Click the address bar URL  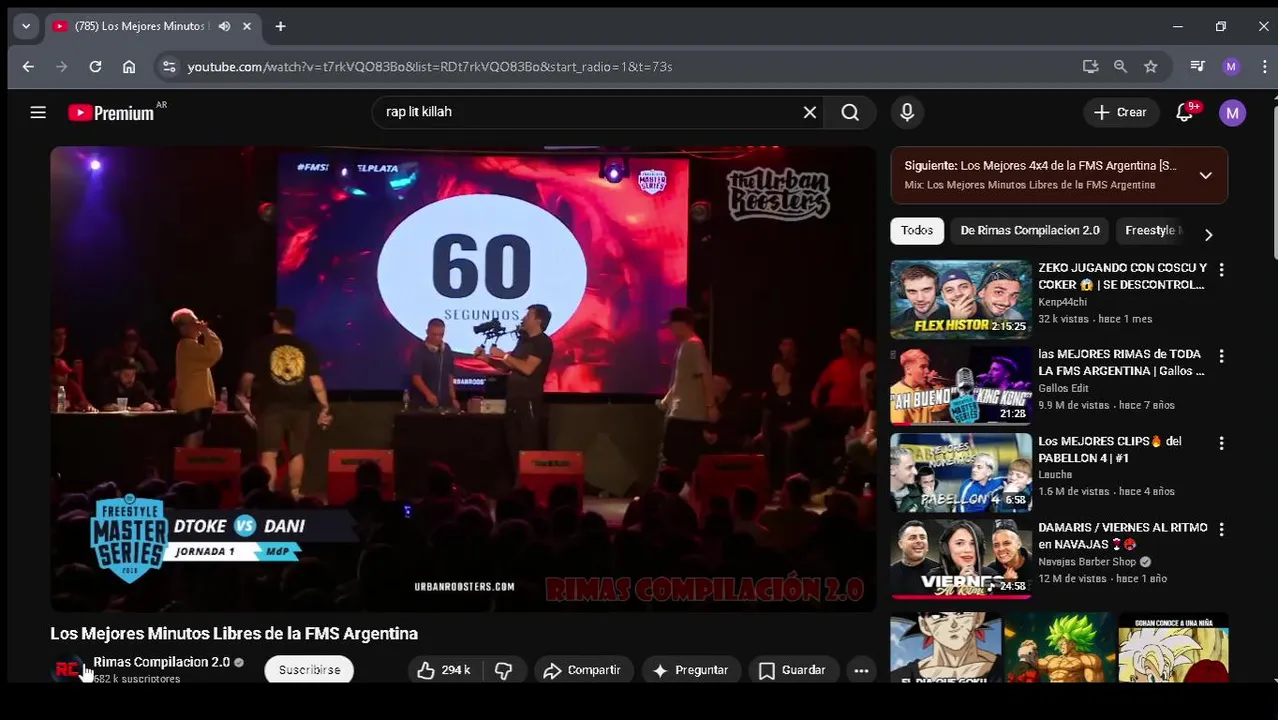pos(430,66)
